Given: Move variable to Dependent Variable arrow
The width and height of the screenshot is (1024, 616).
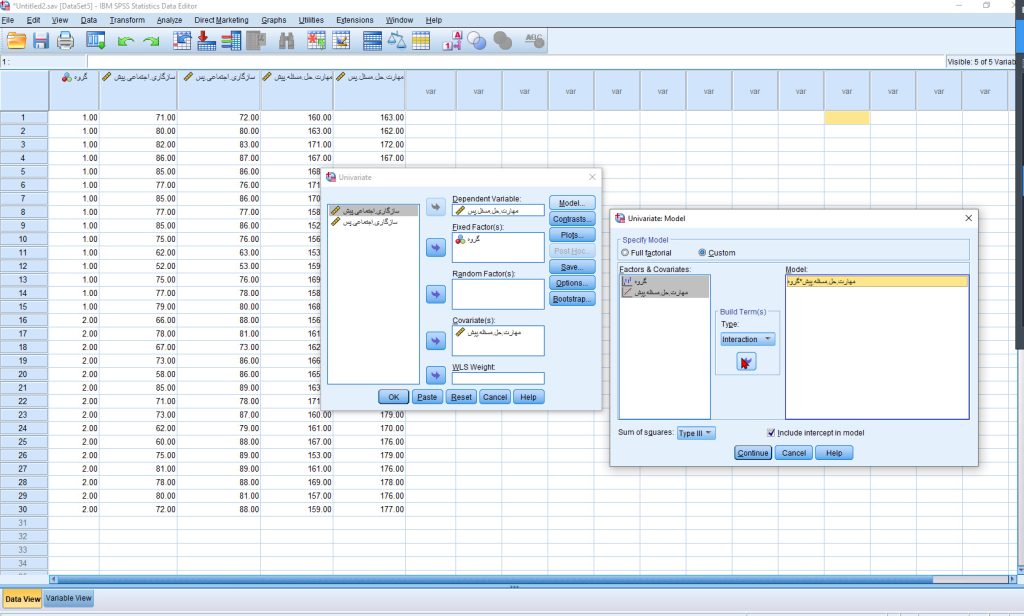Looking at the screenshot, I should 436,207.
